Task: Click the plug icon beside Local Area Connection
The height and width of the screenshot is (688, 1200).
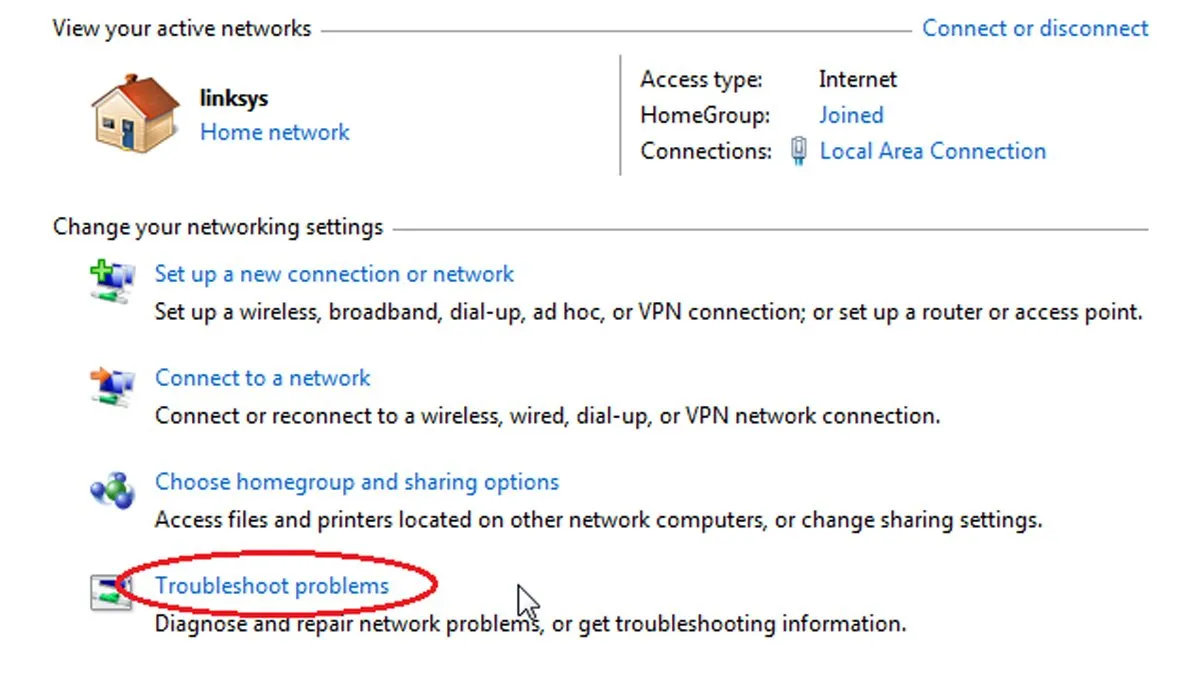Action: point(798,151)
